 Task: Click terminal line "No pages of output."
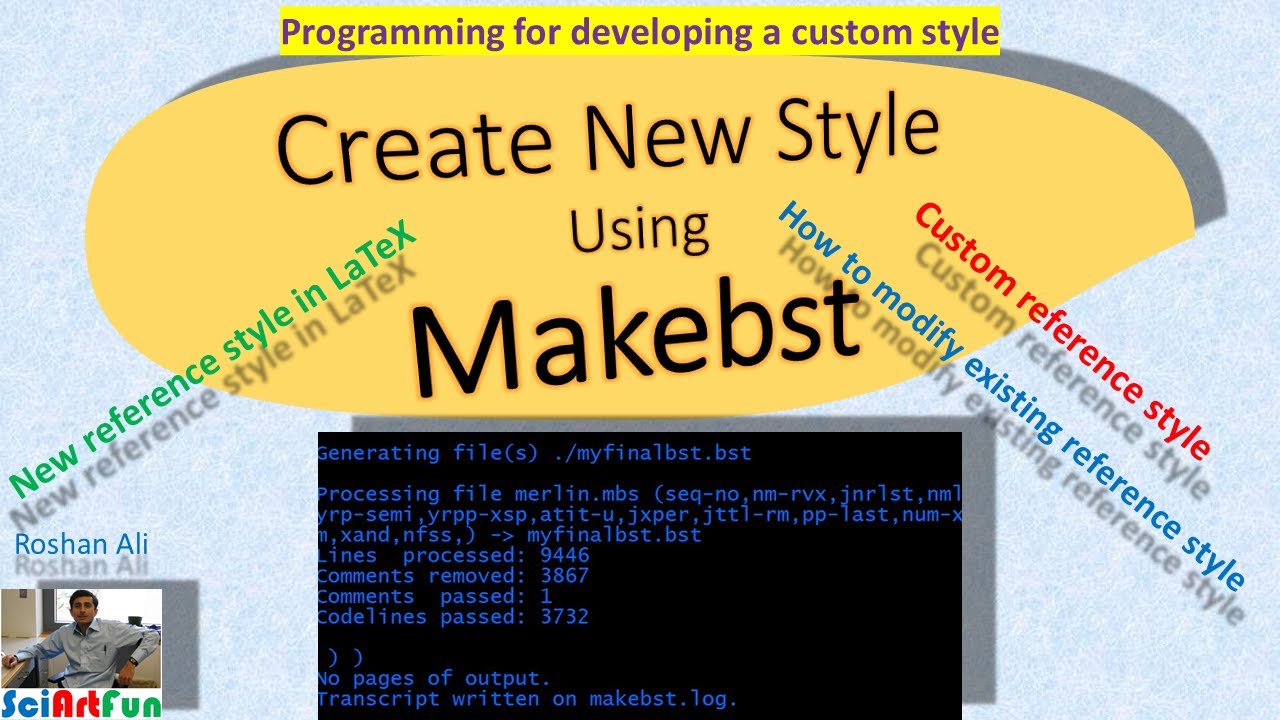(434, 679)
